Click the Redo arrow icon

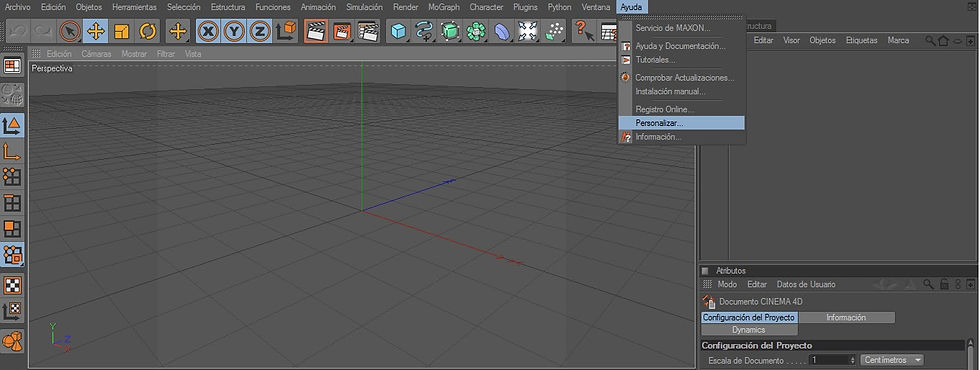coord(42,31)
